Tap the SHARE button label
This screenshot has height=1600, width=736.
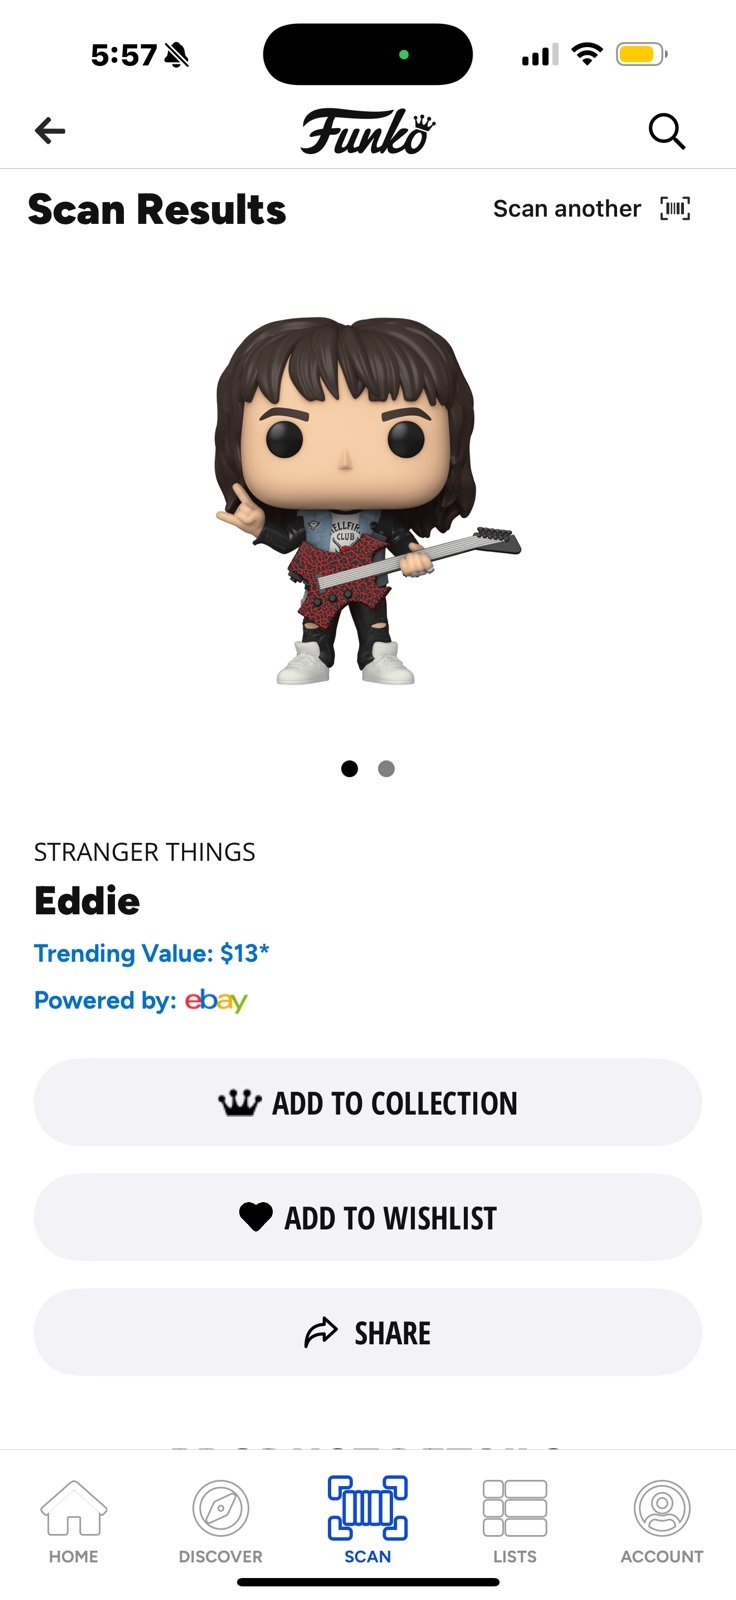point(392,1333)
